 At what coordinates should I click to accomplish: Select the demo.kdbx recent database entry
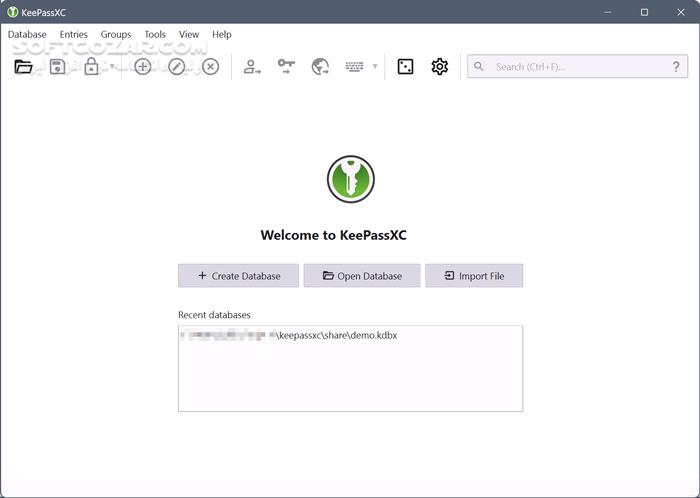(x=350, y=335)
